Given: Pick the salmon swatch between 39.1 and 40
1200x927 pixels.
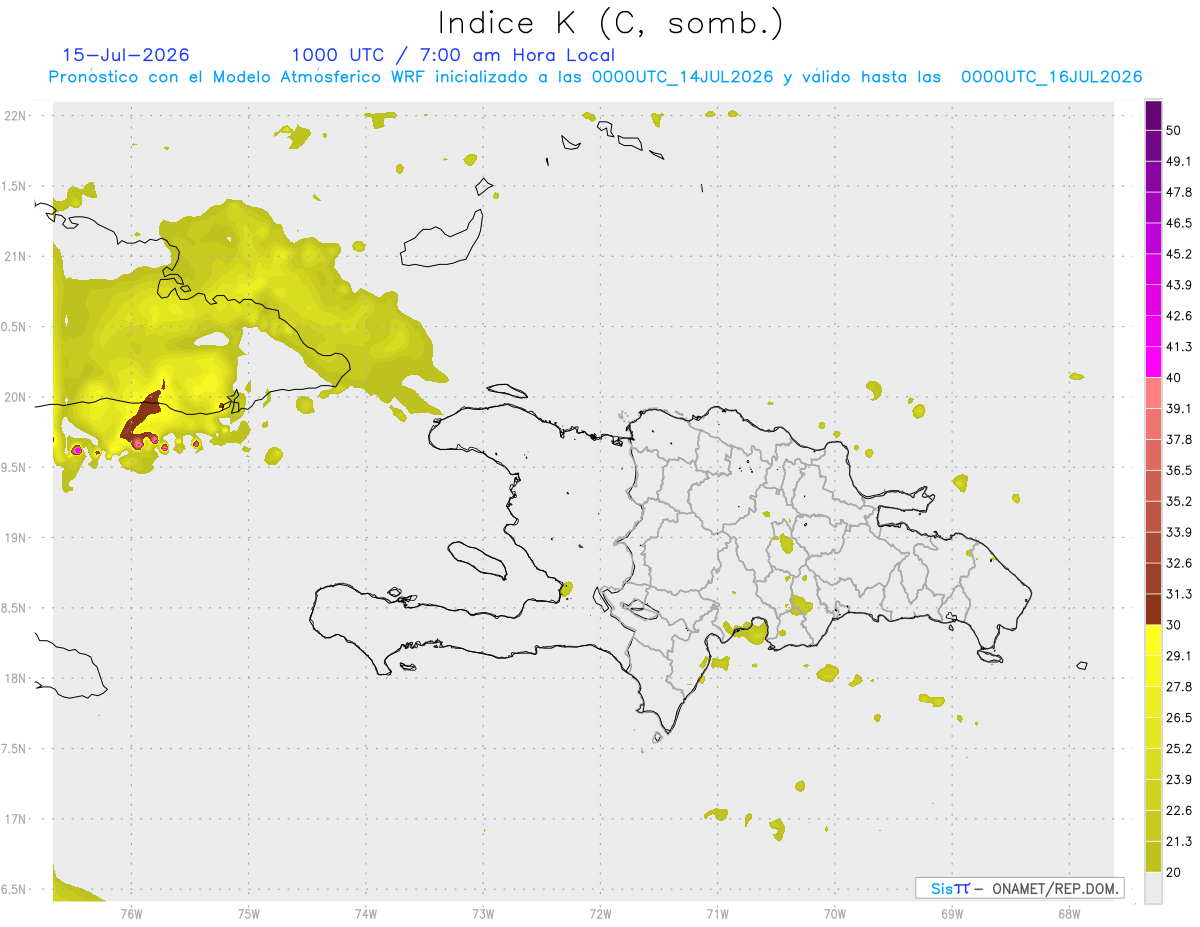Looking at the screenshot, I should 1153,393.
